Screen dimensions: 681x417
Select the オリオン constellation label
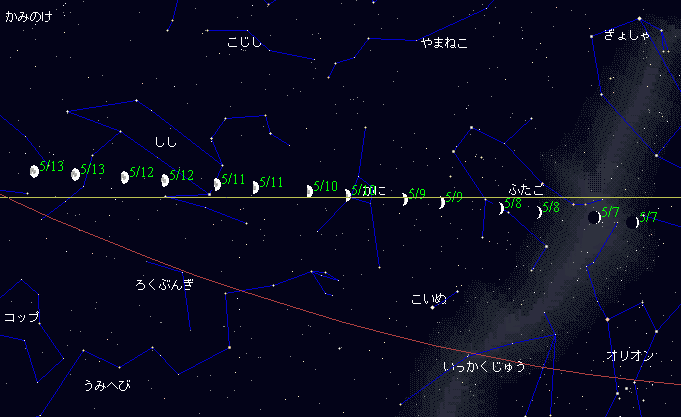point(630,357)
